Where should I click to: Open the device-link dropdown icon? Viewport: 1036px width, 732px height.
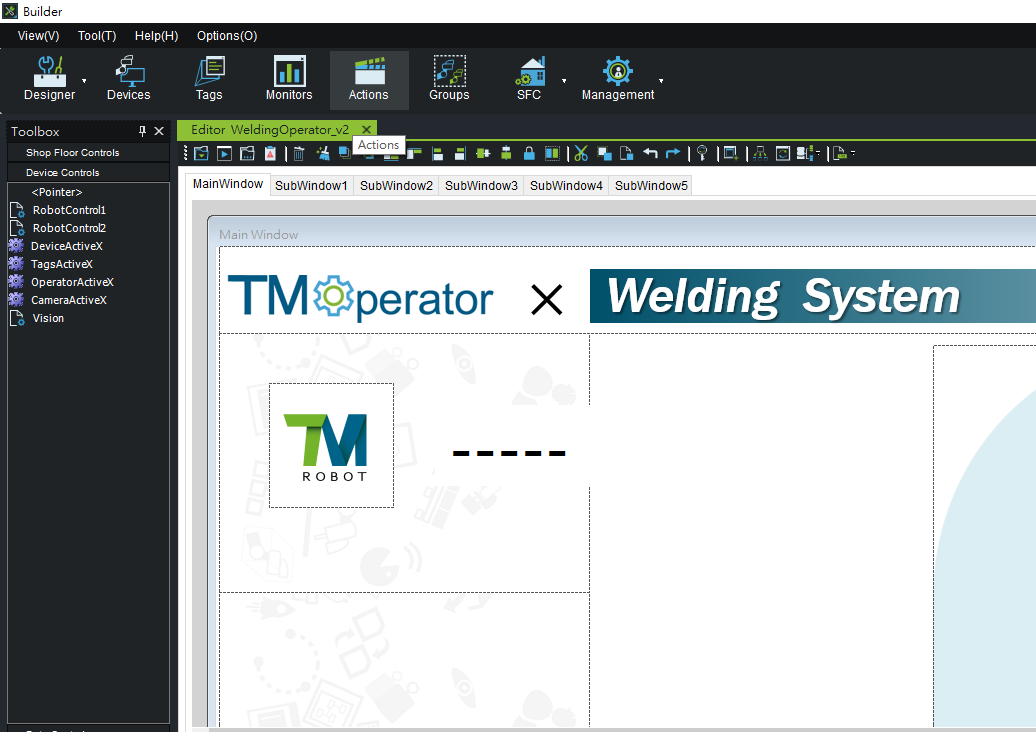coord(808,153)
